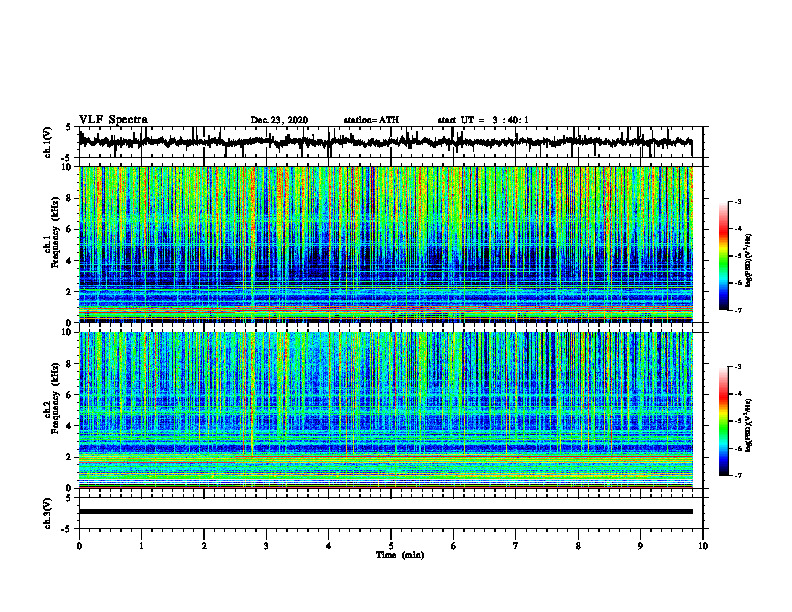Click time axis tick label "4"
Screen dimensions: 792x612
(329, 546)
